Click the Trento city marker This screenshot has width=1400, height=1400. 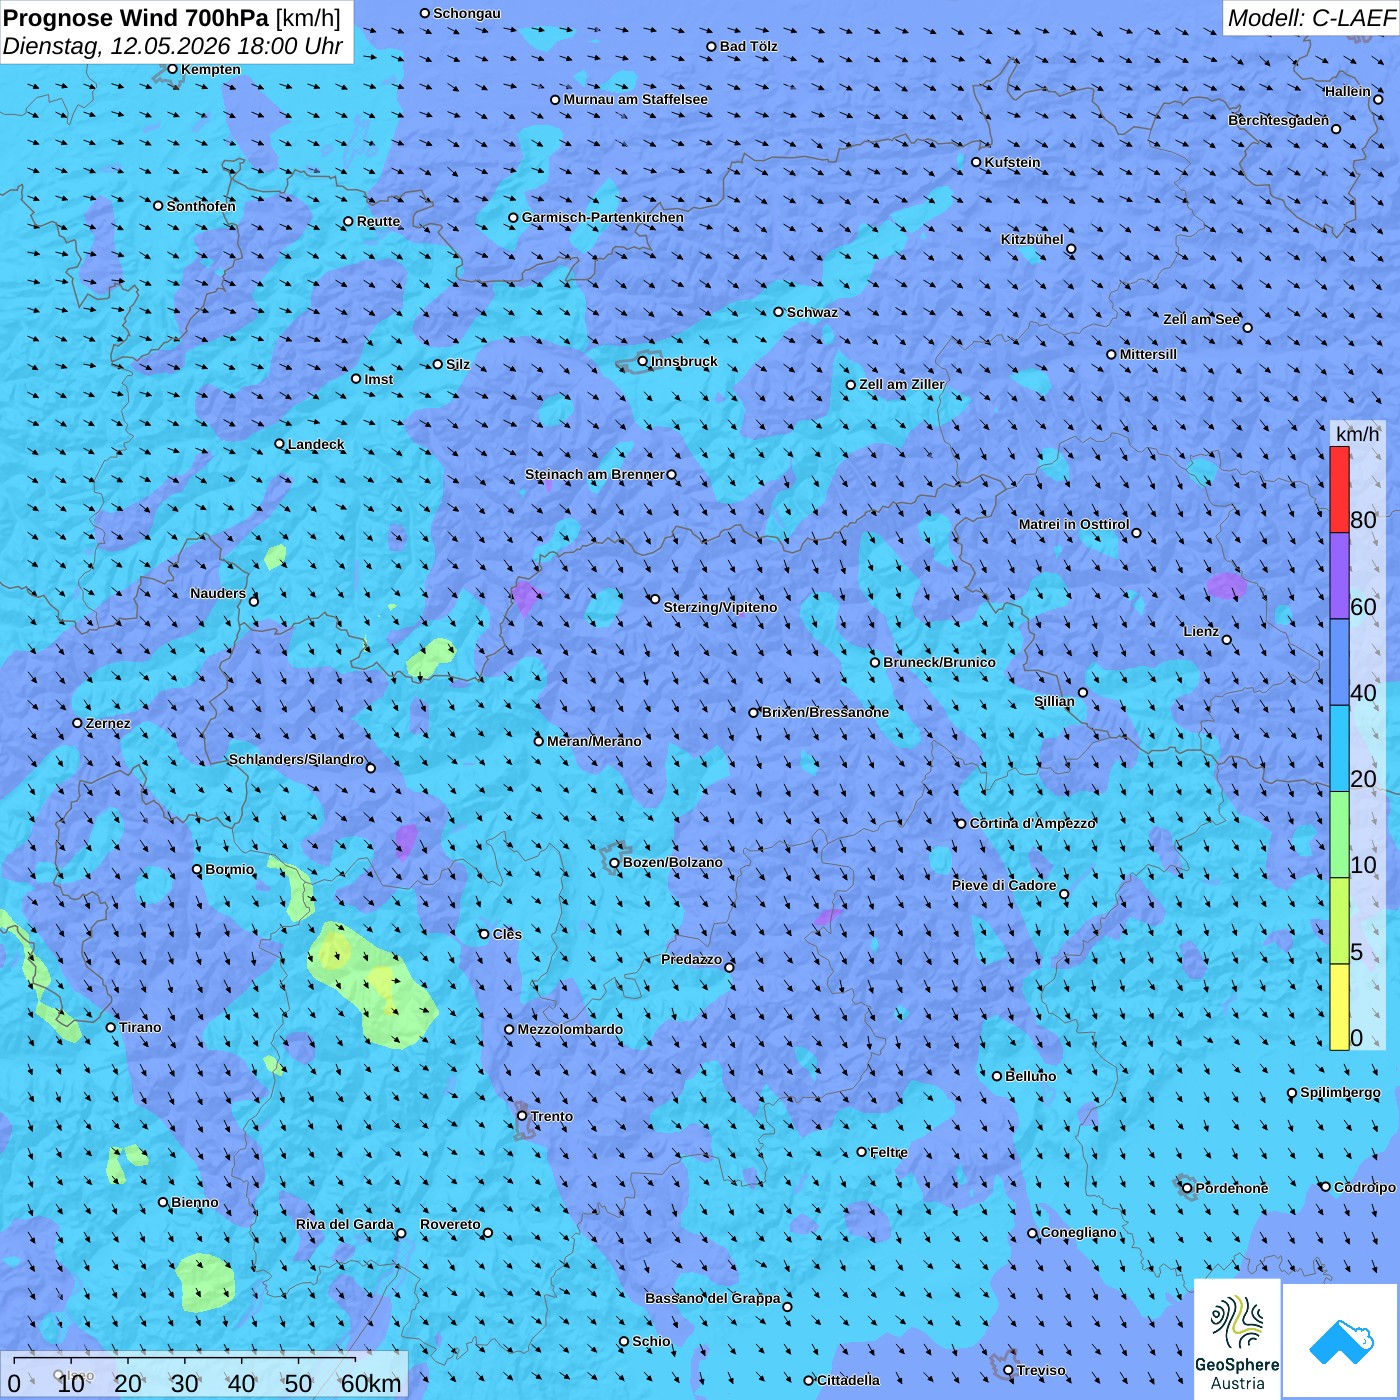[522, 1116]
